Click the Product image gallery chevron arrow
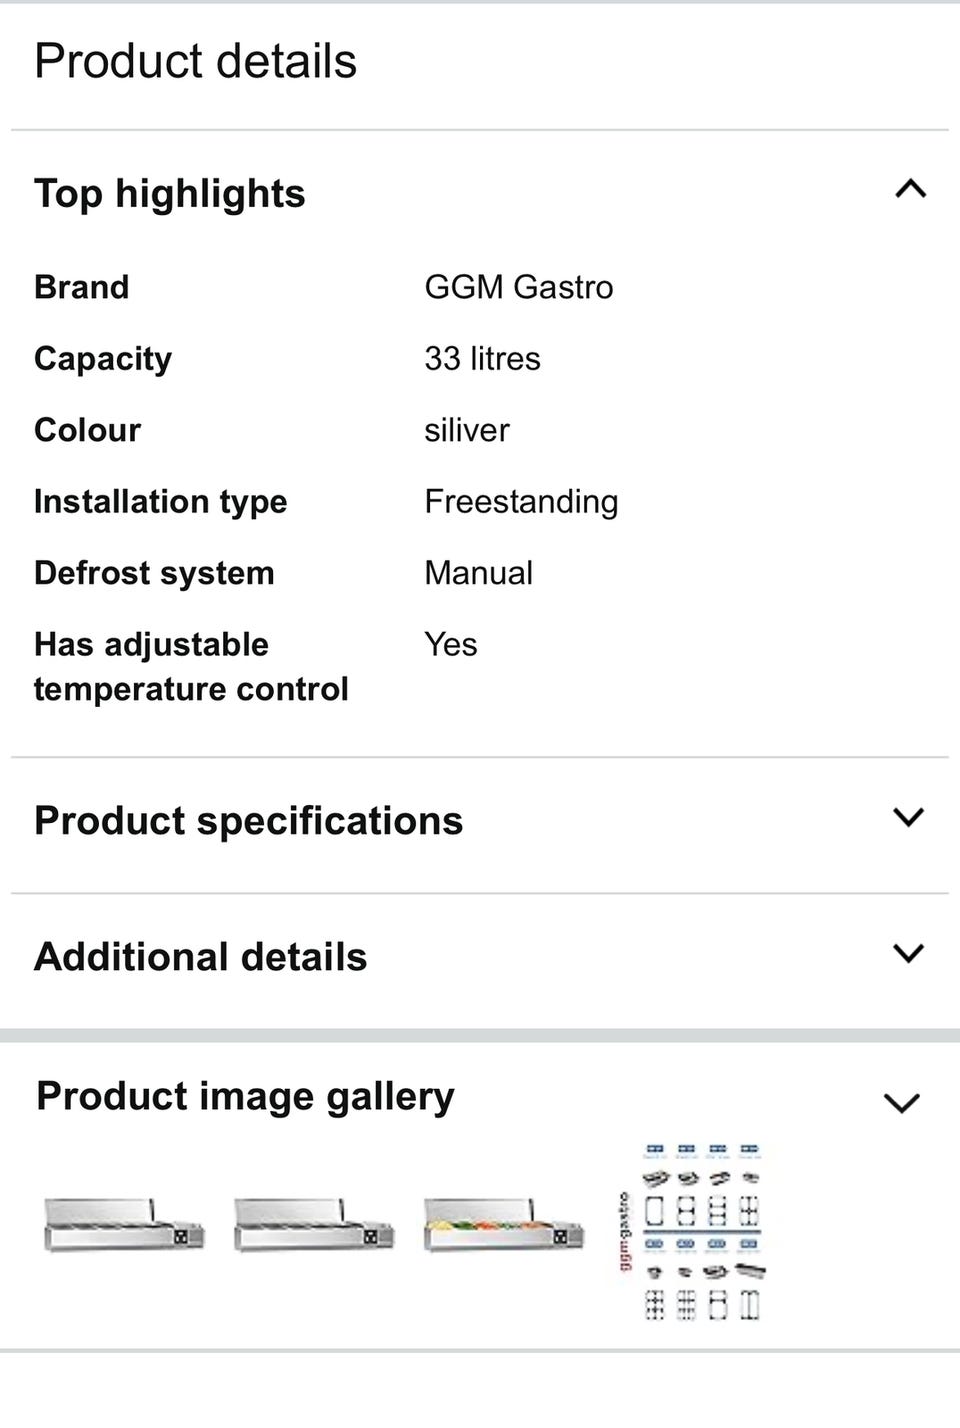The width and height of the screenshot is (960, 1428). (902, 1102)
